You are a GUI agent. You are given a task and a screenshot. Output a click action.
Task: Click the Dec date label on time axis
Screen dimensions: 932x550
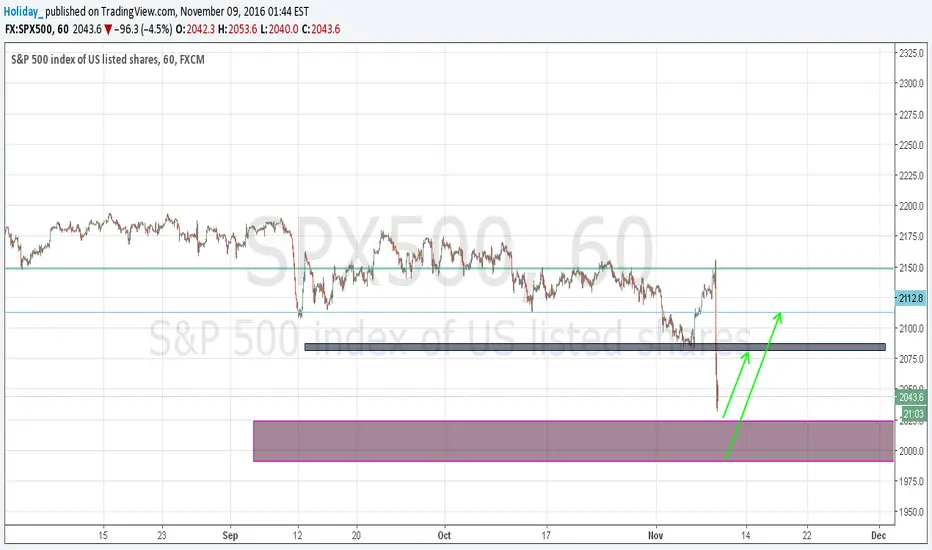click(x=879, y=535)
